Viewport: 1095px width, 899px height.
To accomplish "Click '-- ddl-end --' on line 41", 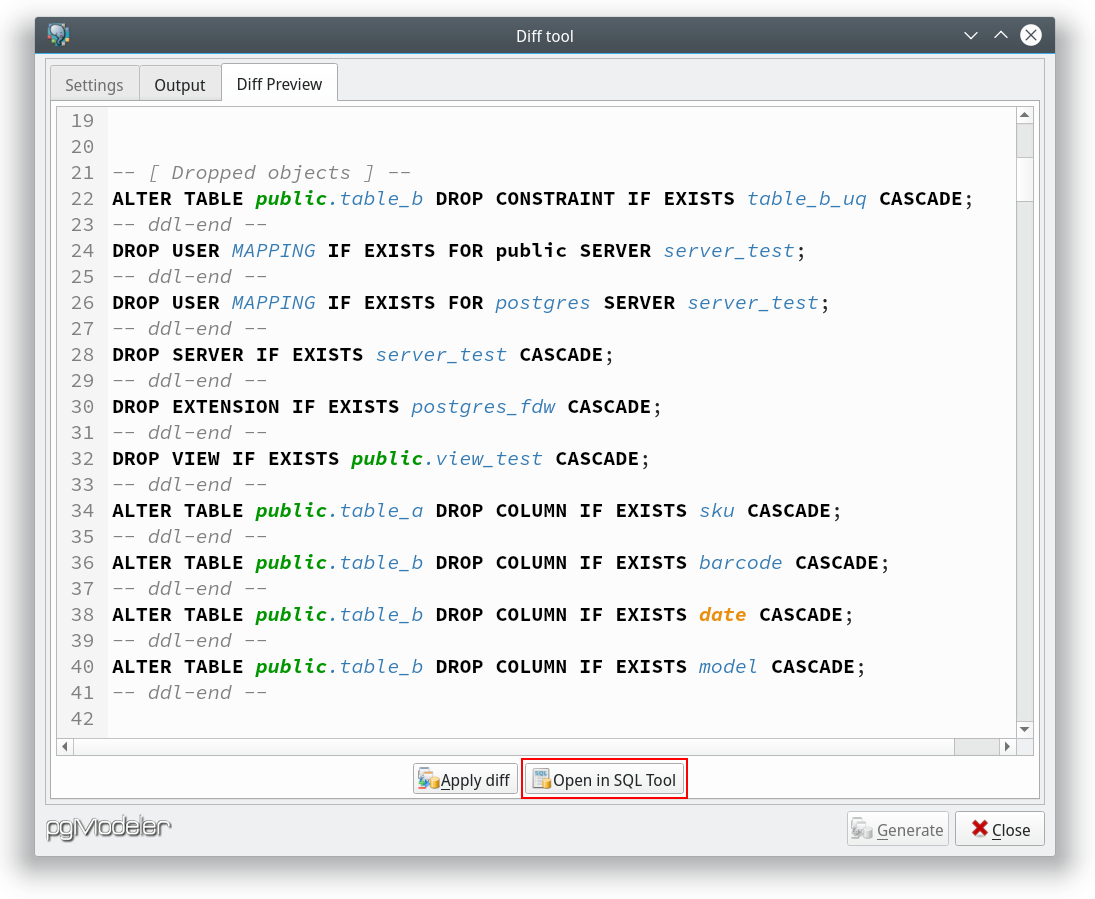I will pyautogui.click(x=190, y=693).
